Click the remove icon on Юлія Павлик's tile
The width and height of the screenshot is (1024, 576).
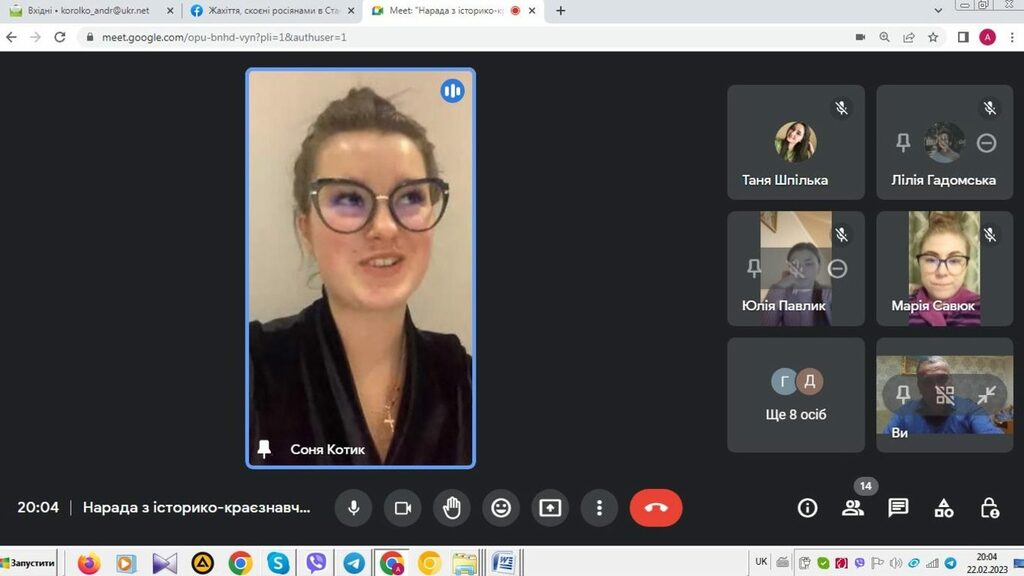[x=838, y=268]
